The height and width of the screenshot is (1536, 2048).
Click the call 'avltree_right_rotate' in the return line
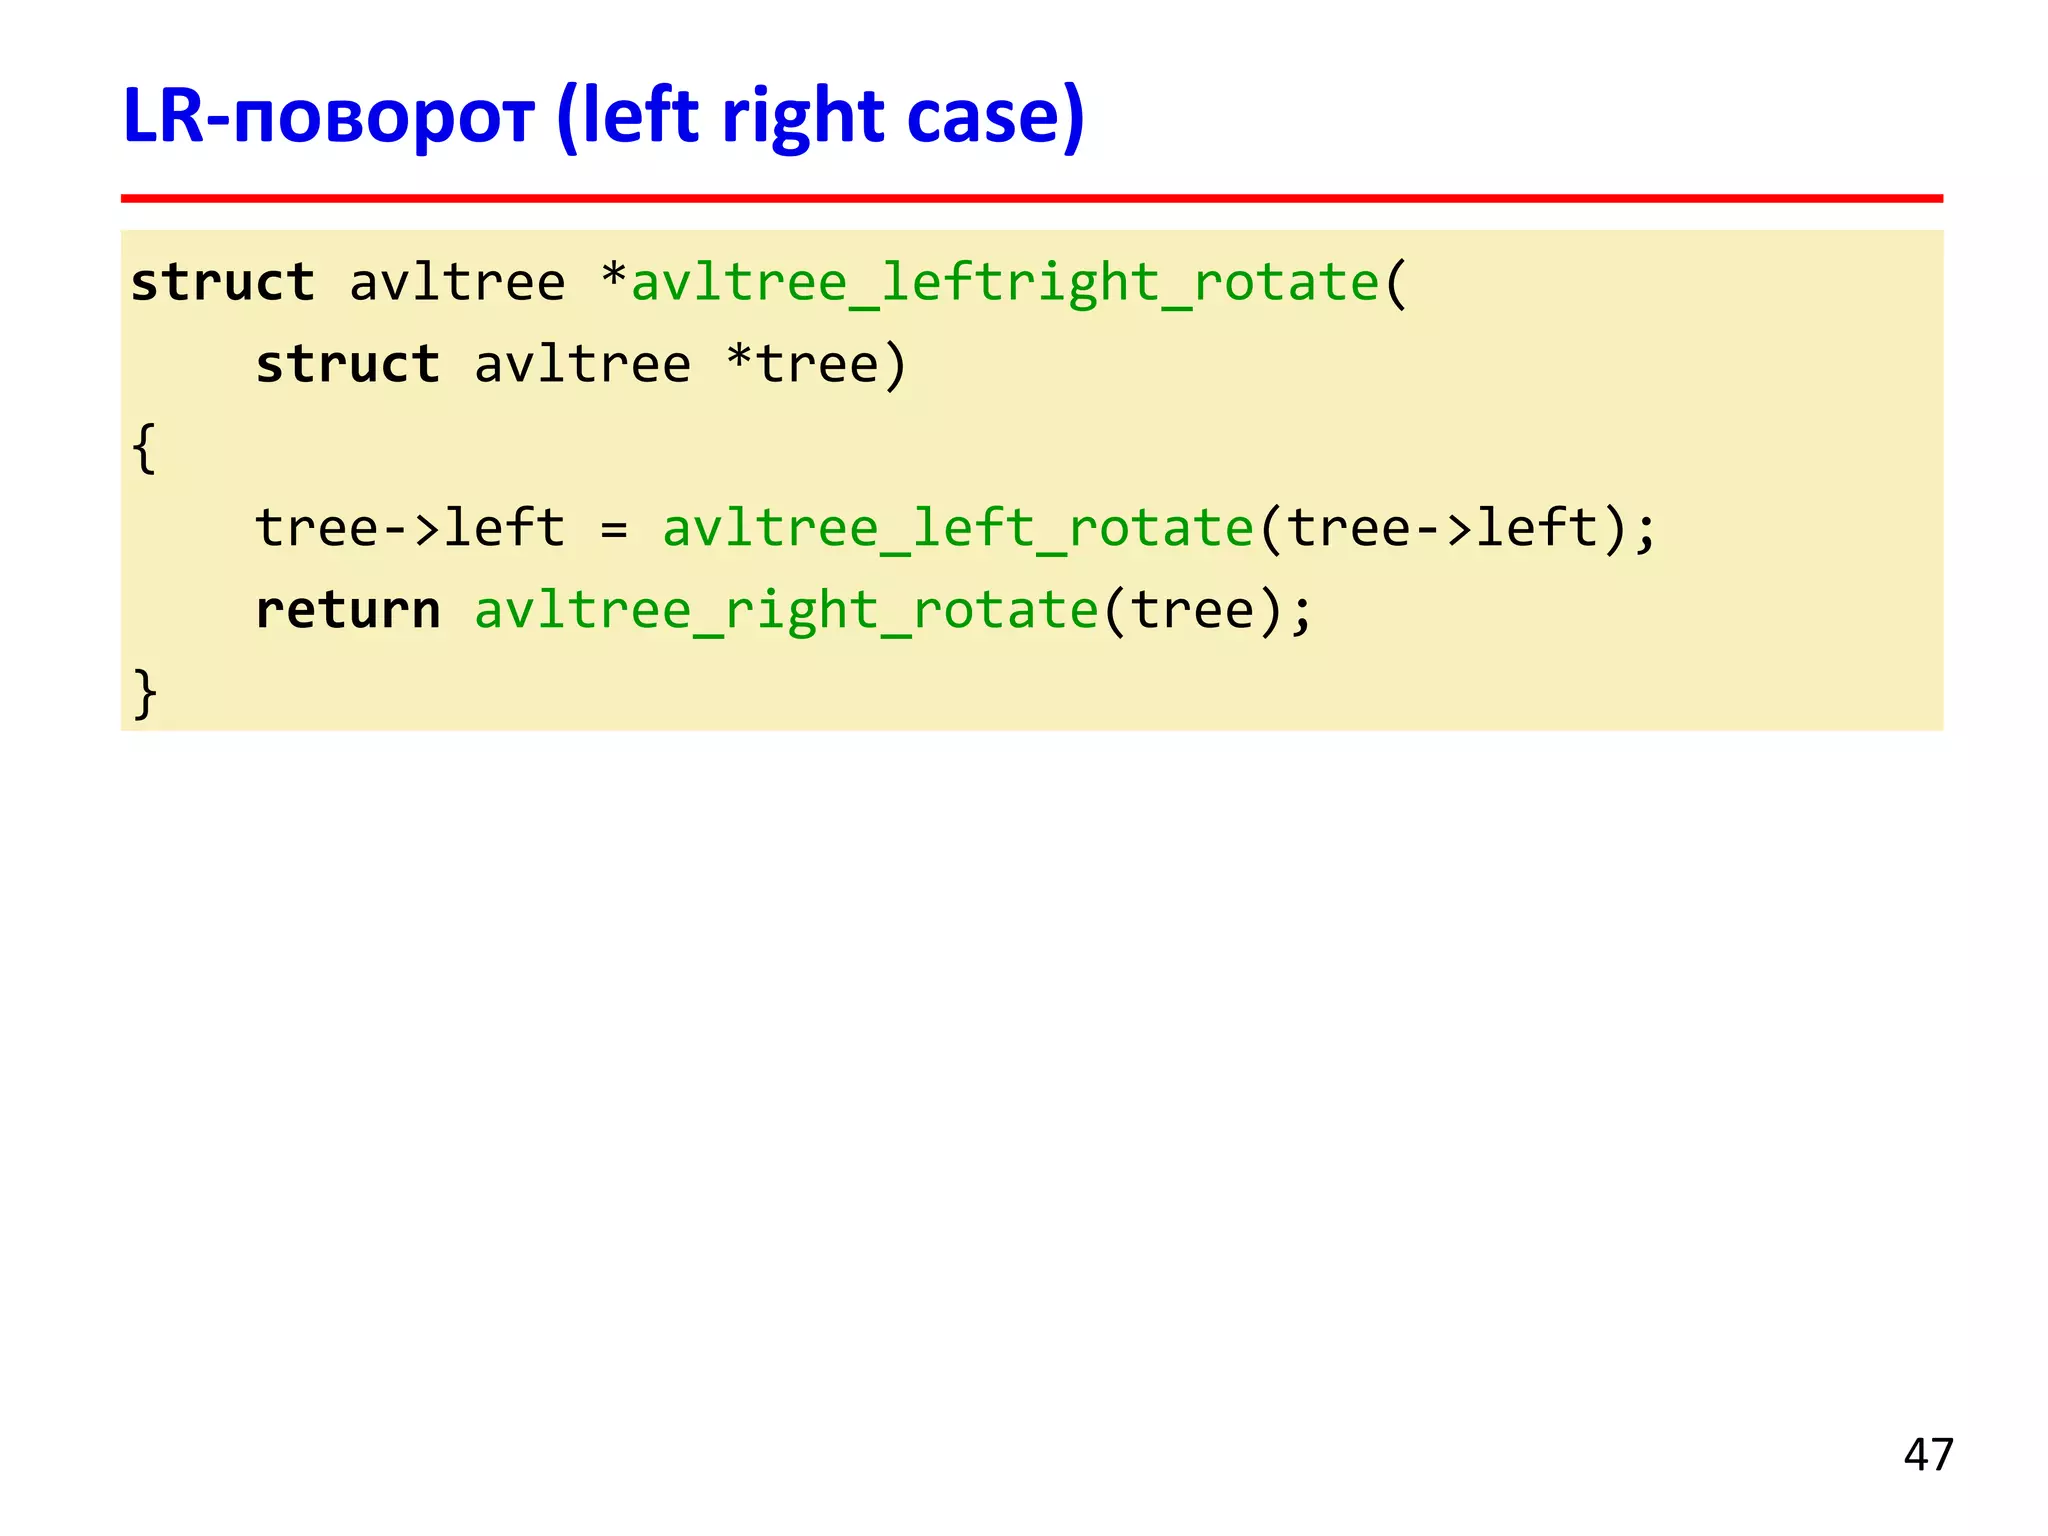(786, 611)
